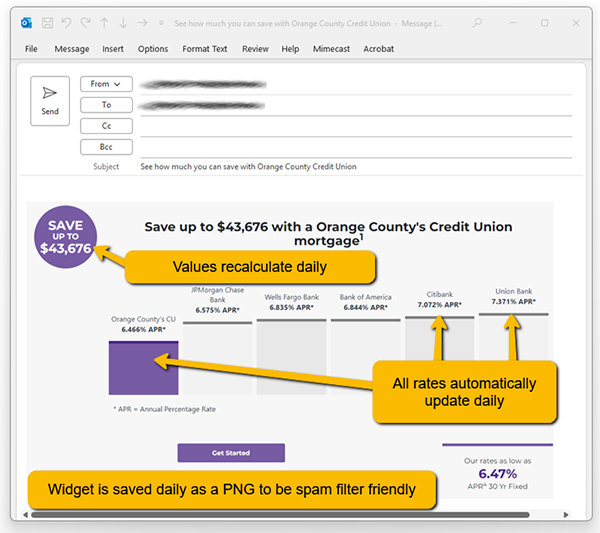Send the email message
This screenshot has height=533, width=600.
50,102
